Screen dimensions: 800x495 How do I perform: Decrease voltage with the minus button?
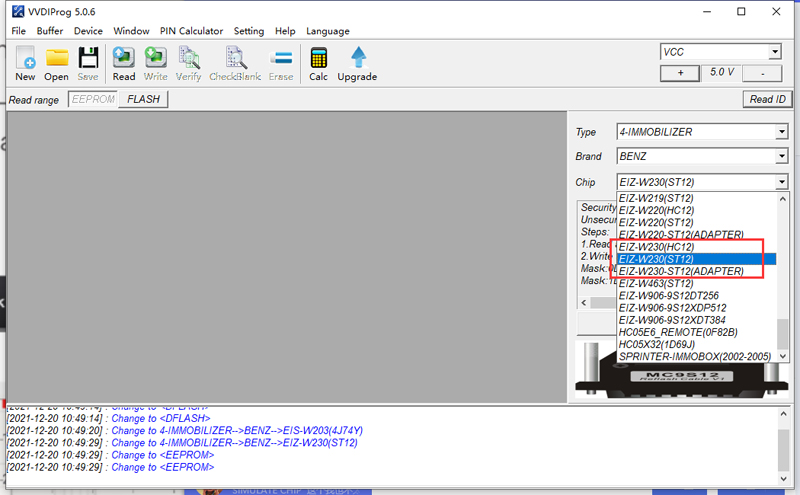coord(763,73)
